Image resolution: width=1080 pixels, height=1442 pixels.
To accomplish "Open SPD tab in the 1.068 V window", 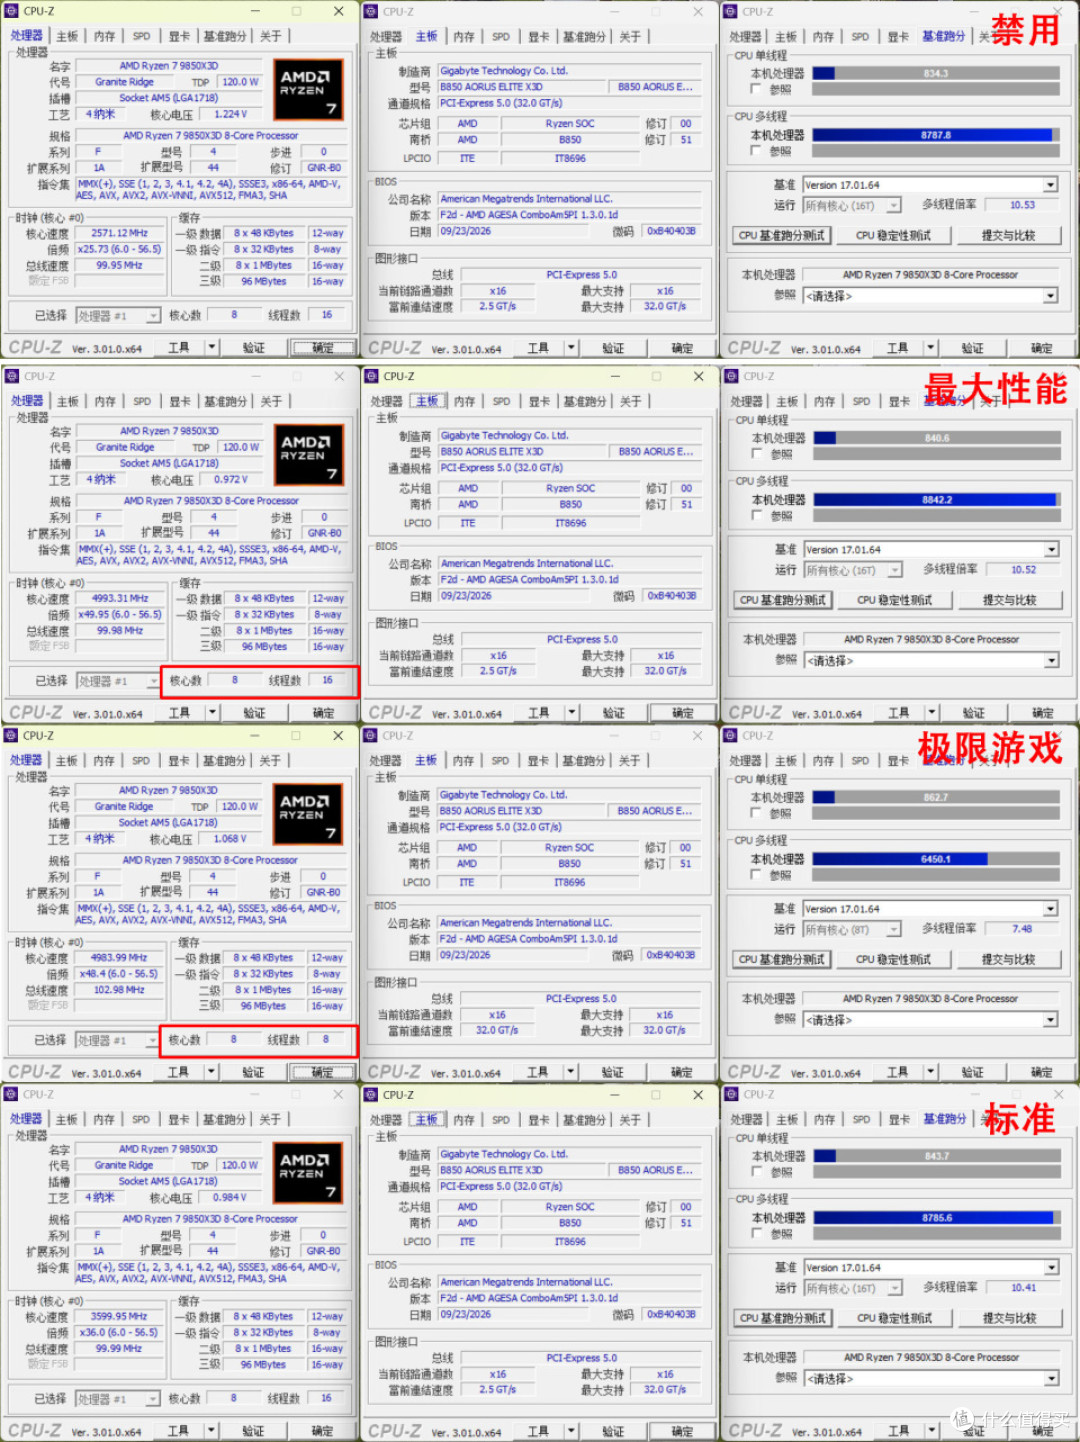I will point(141,760).
